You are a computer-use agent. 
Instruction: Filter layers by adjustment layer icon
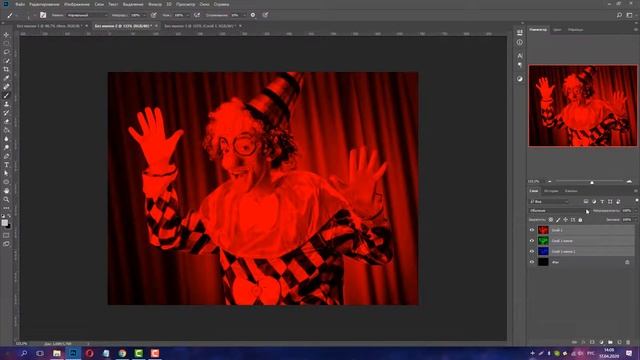[x=594, y=202]
